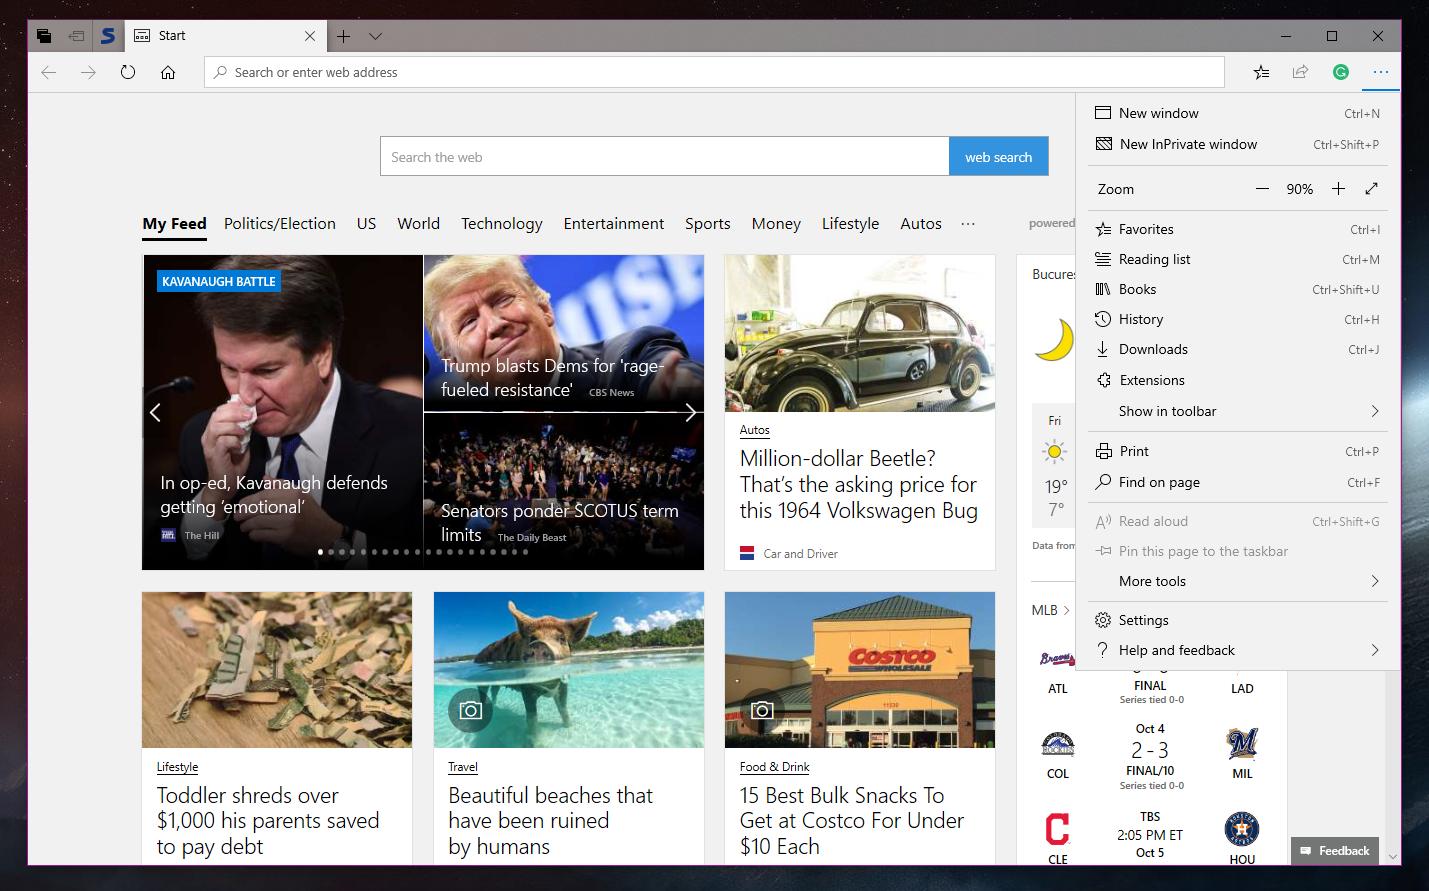Image resolution: width=1429 pixels, height=891 pixels.
Task: Show more feed categories ellipsis
Action: pos(968,224)
